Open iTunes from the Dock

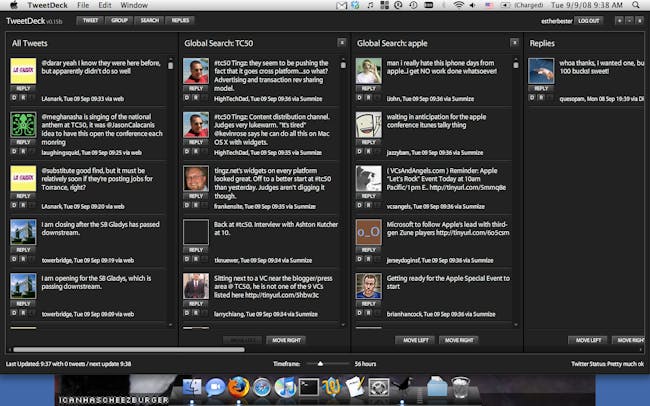tap(285, 387)
